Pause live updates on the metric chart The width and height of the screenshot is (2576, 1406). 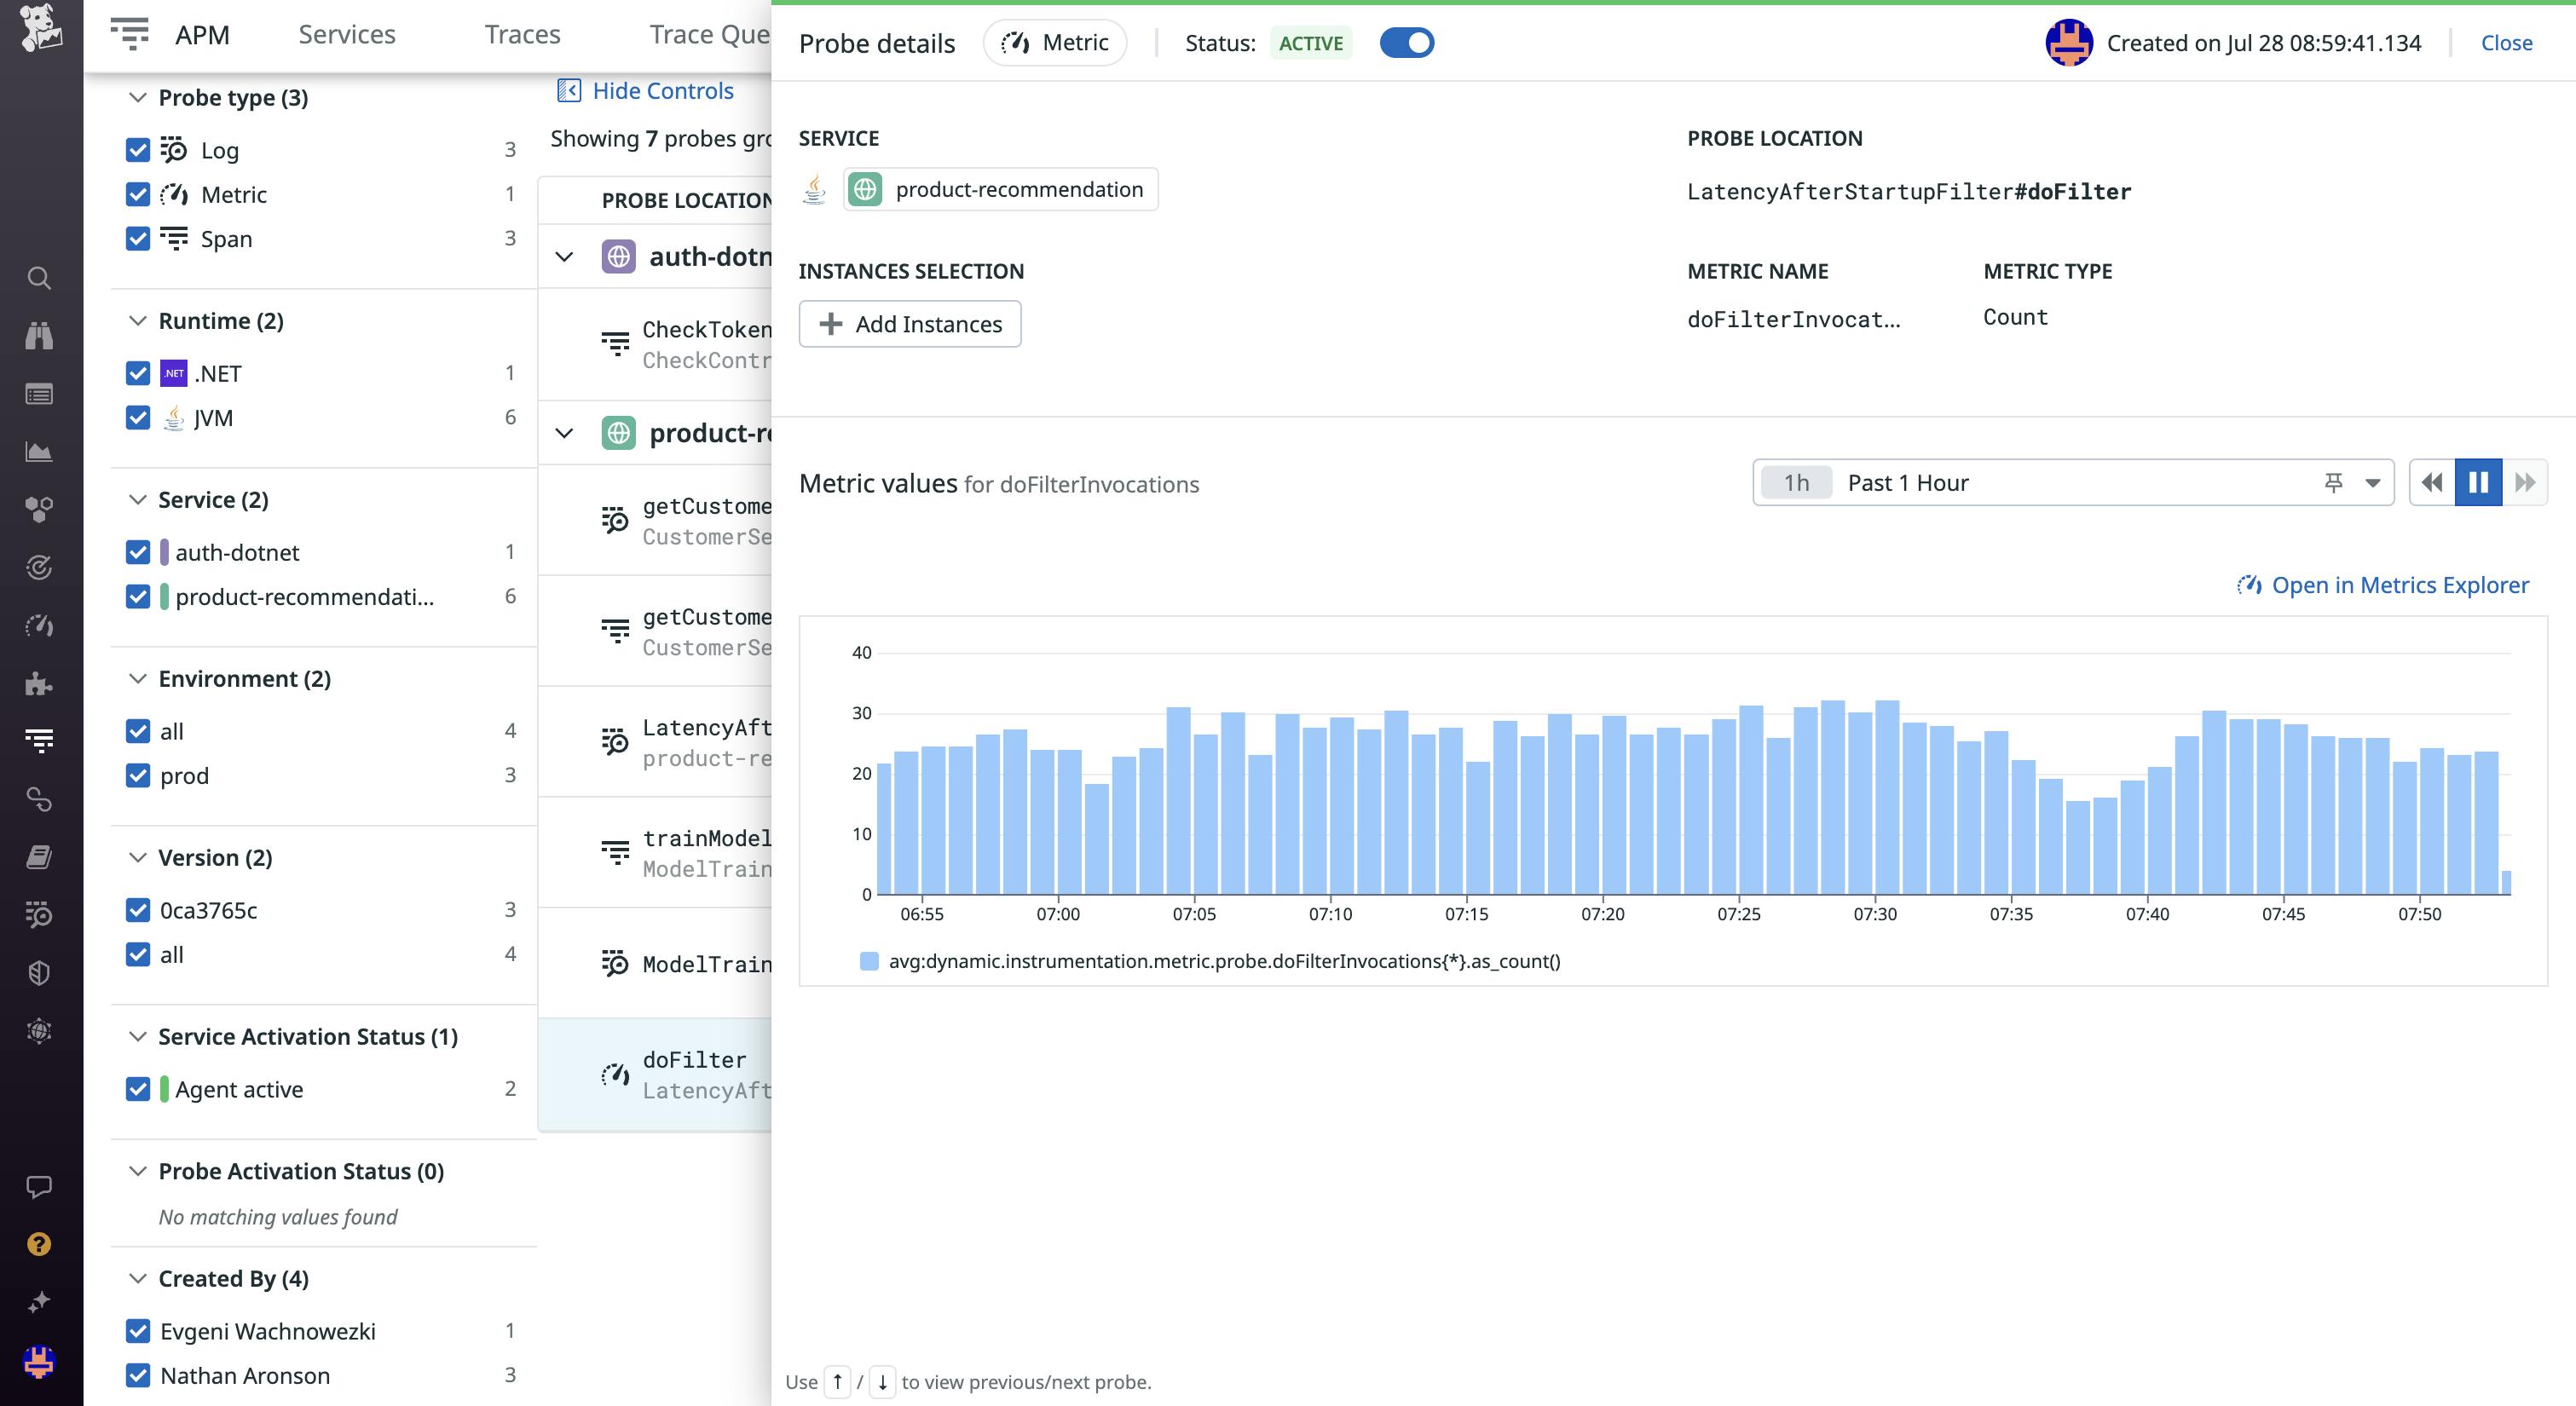click(x=2478, y=482)
